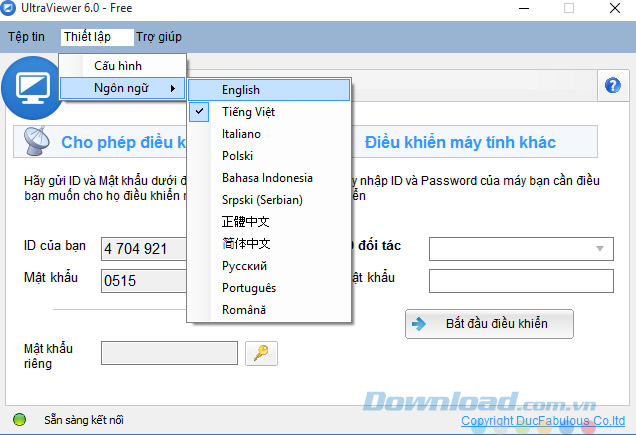Click the blue help question mark icon
The image size is (636, 435).
coord(612,85)
